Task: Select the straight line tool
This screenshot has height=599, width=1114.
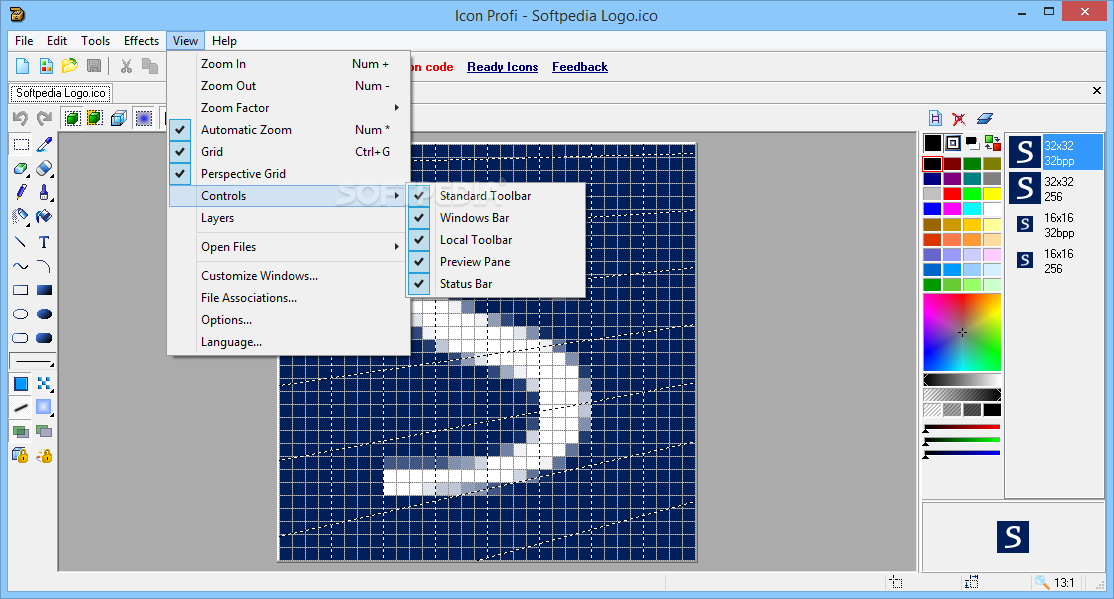Action: point(21,242)
